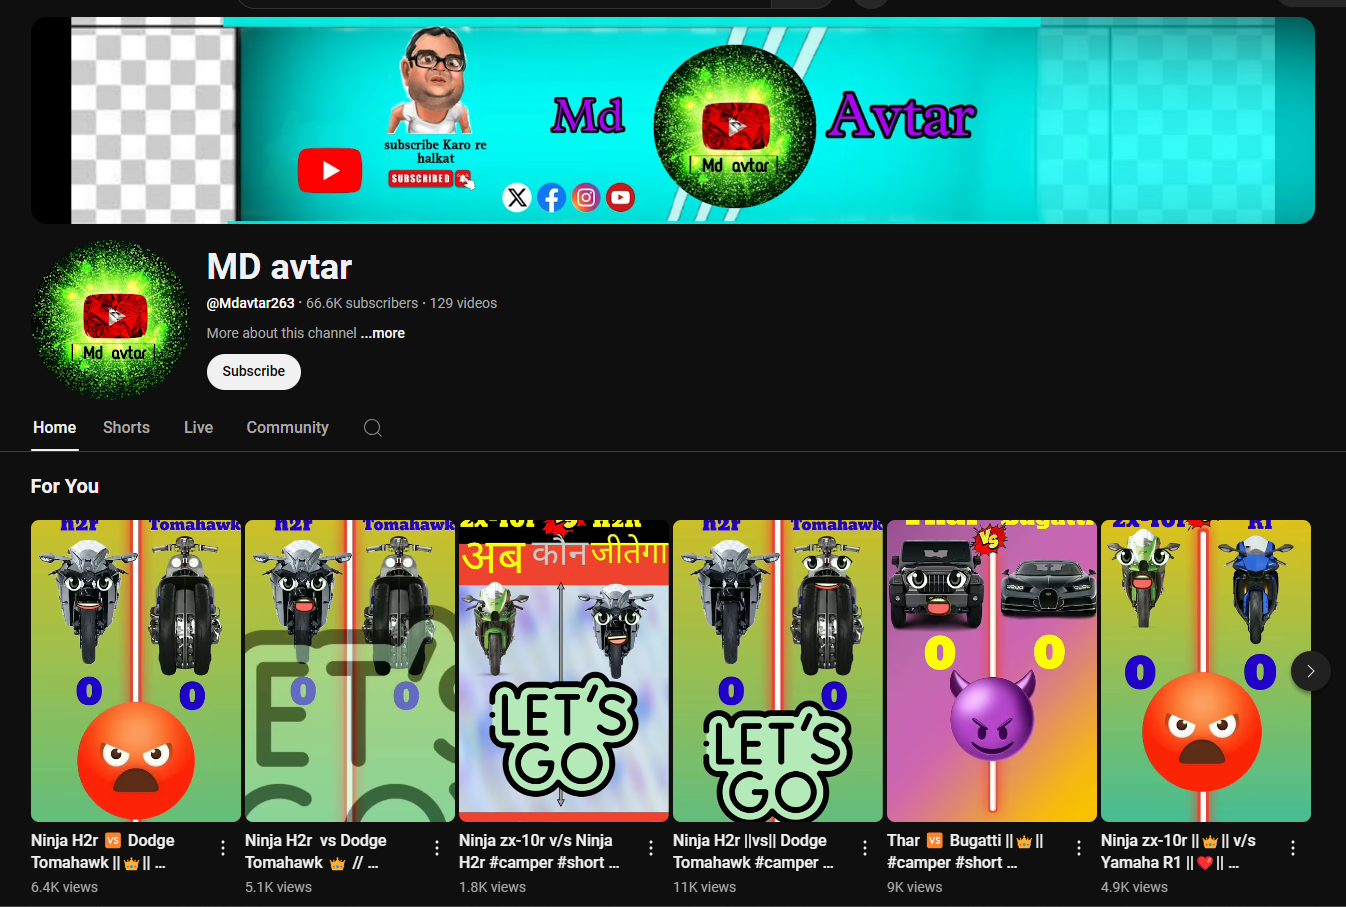
Task: Play fourth H2r Tomahawk thumbnail with LET'S GO
Action: tap(778, 670)
